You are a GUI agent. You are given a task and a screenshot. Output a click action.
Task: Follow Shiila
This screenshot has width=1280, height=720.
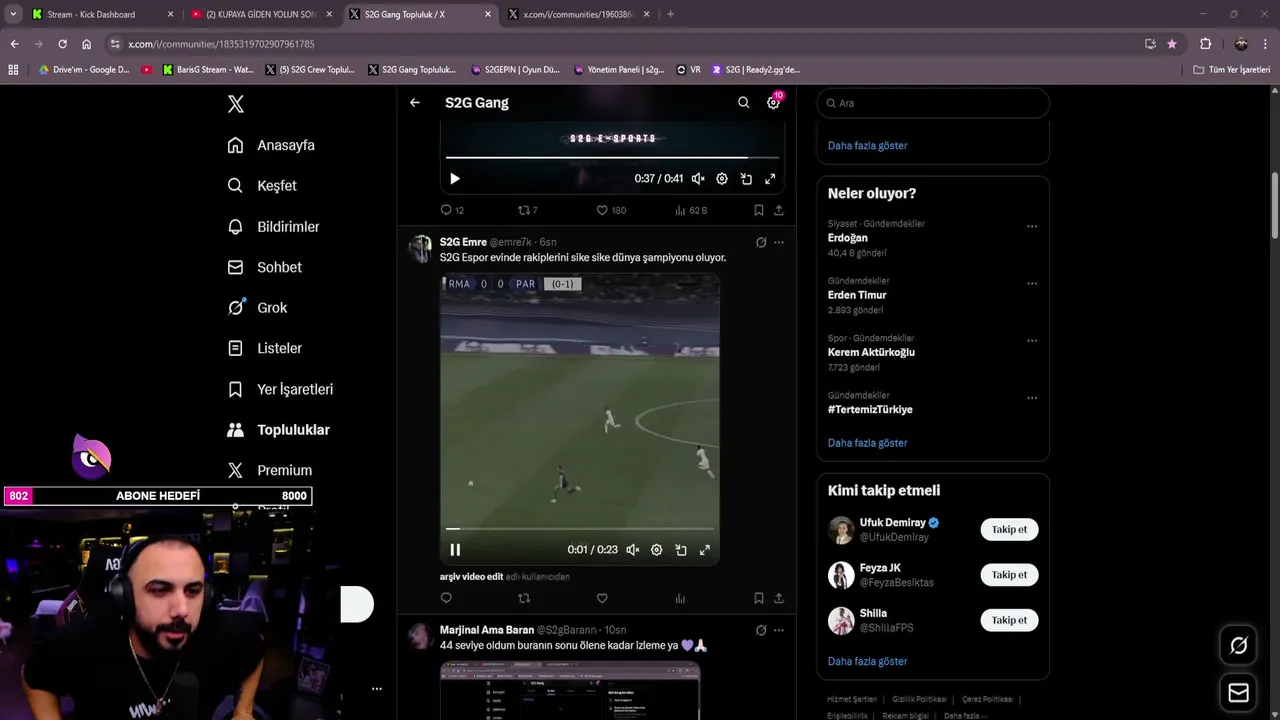[1009, 620]
